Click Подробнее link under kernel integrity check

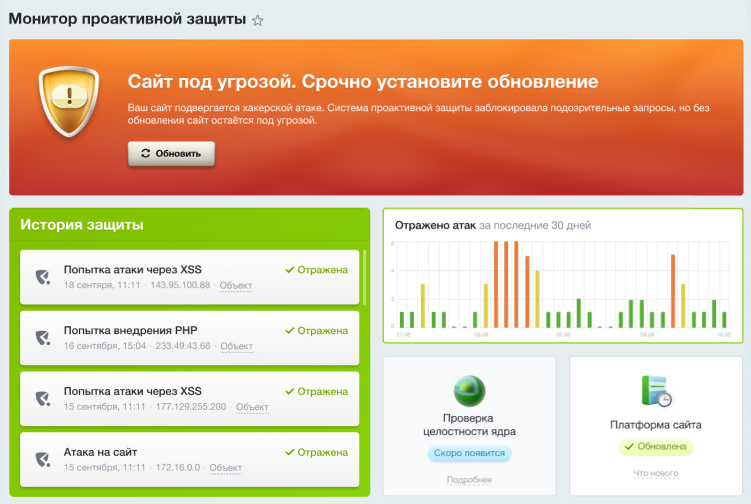click(x=469, y=481)
